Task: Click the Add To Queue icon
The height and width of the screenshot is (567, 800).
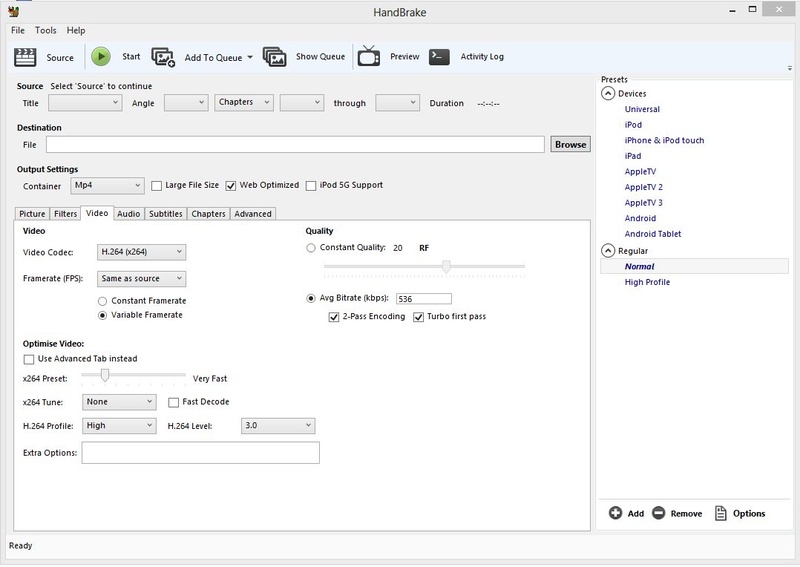Action: pyautogui.click(x=163, y=57)
